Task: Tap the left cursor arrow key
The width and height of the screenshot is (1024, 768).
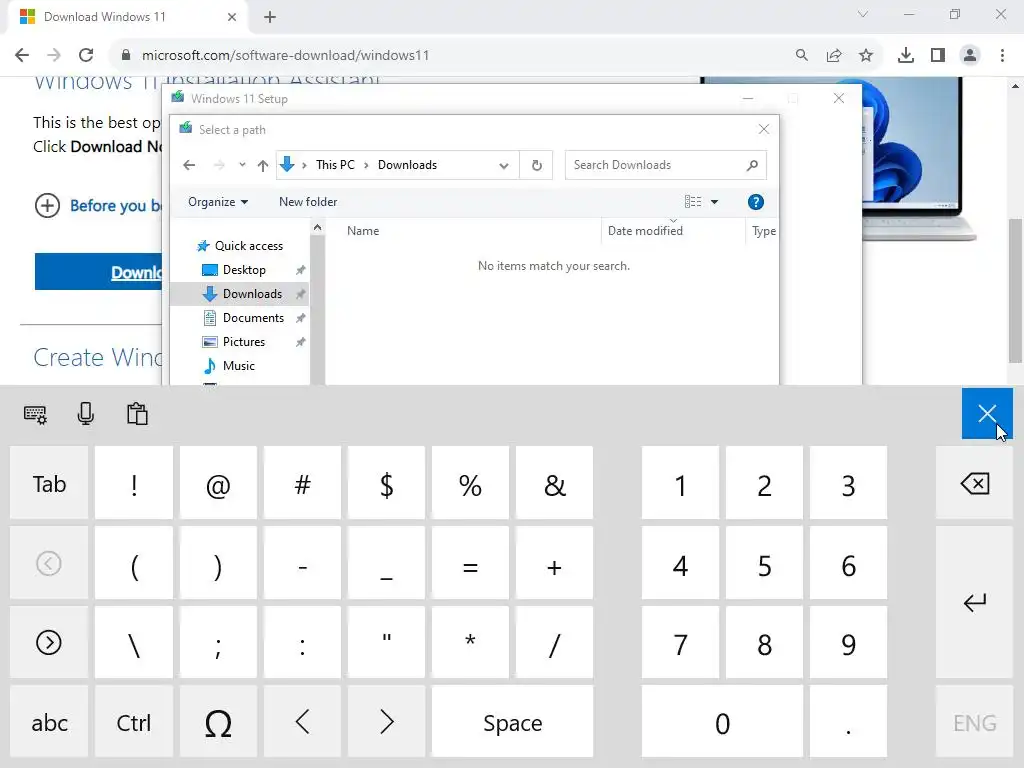Action: [x=302, y=722]
